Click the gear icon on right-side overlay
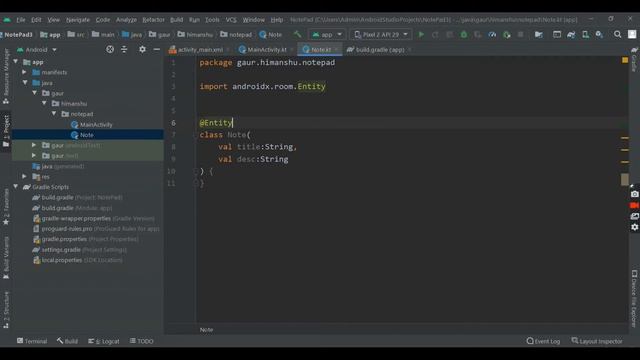The width and height of the screenshot is (640, 360). 634,227
